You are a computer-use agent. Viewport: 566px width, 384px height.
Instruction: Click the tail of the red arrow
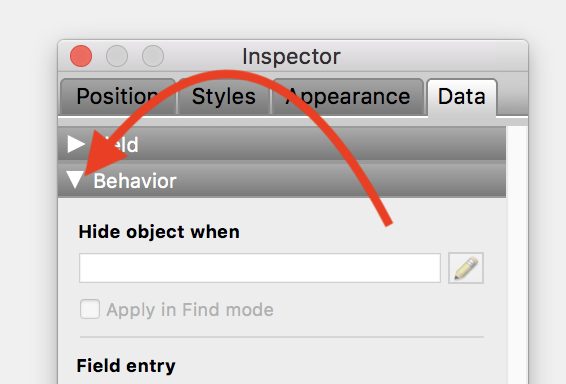(x=388, y=222)
